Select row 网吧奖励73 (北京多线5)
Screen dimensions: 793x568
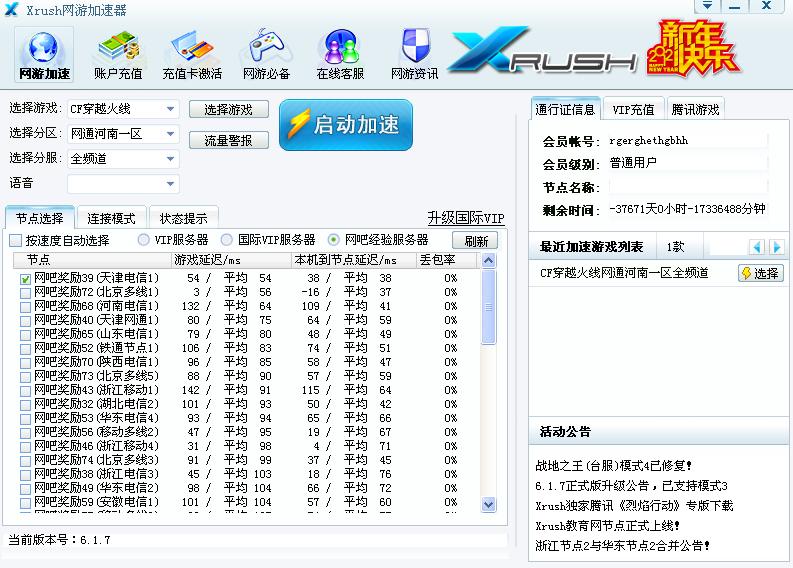click(x=247, y=376)
